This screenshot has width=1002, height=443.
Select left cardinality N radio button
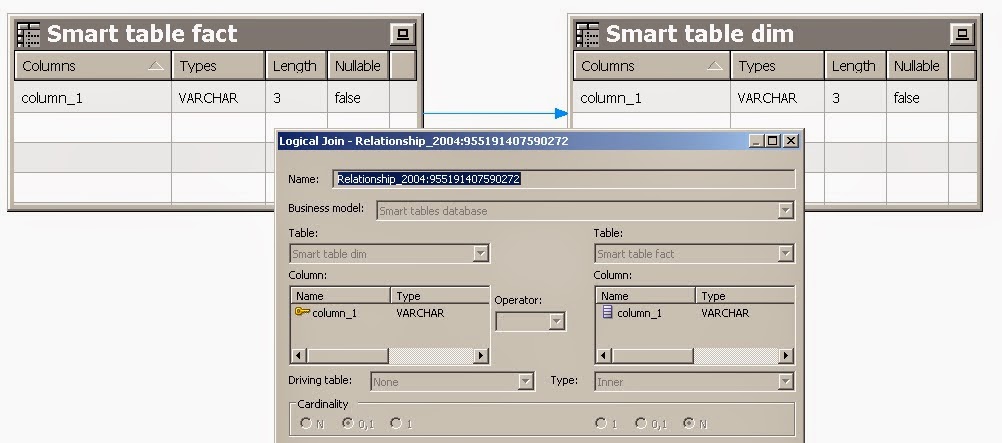coord(306,423)
